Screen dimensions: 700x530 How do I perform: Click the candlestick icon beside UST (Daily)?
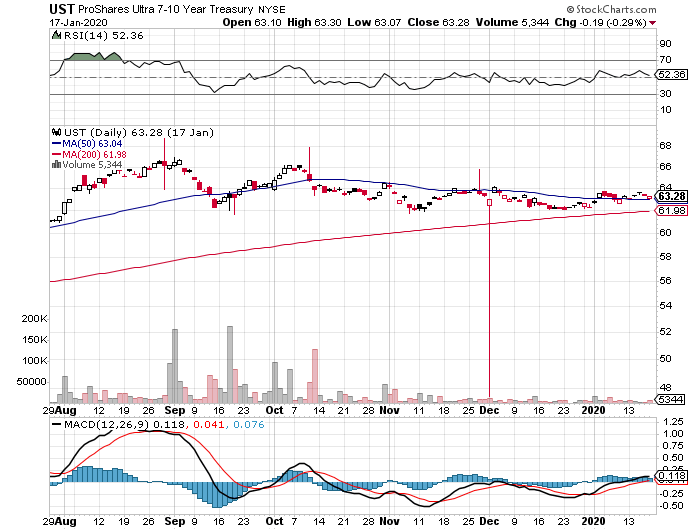[56, 132]
